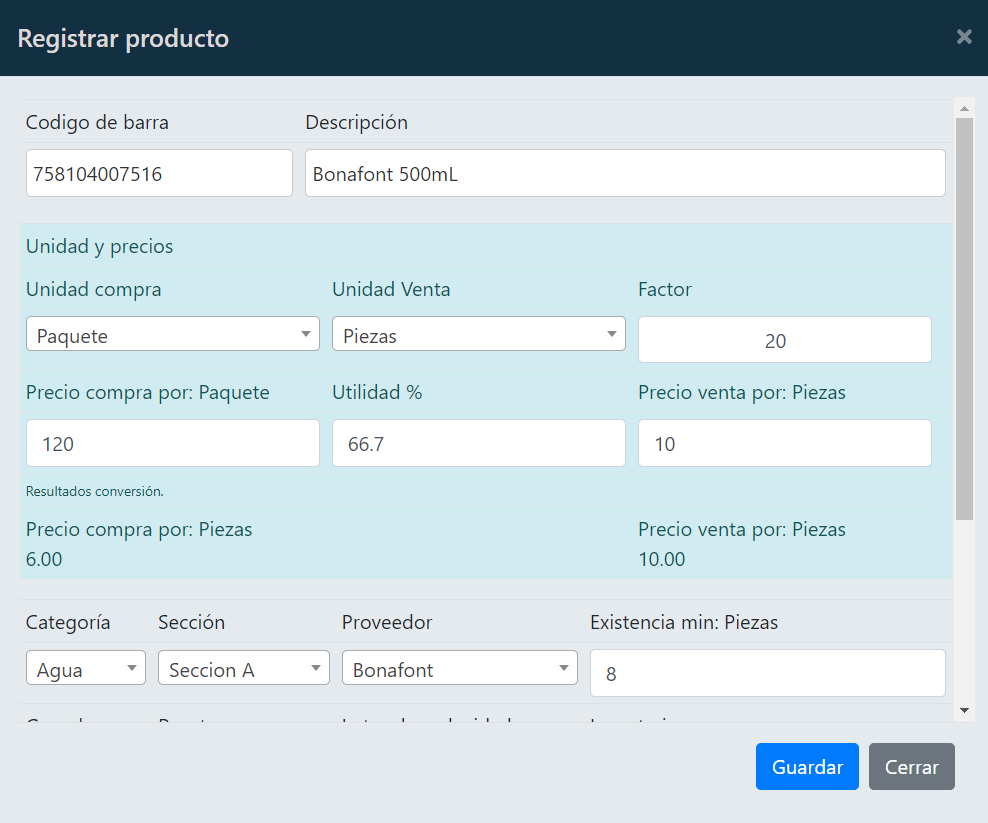Open the Unidad Venta dropdown

(x=478, y=335)
